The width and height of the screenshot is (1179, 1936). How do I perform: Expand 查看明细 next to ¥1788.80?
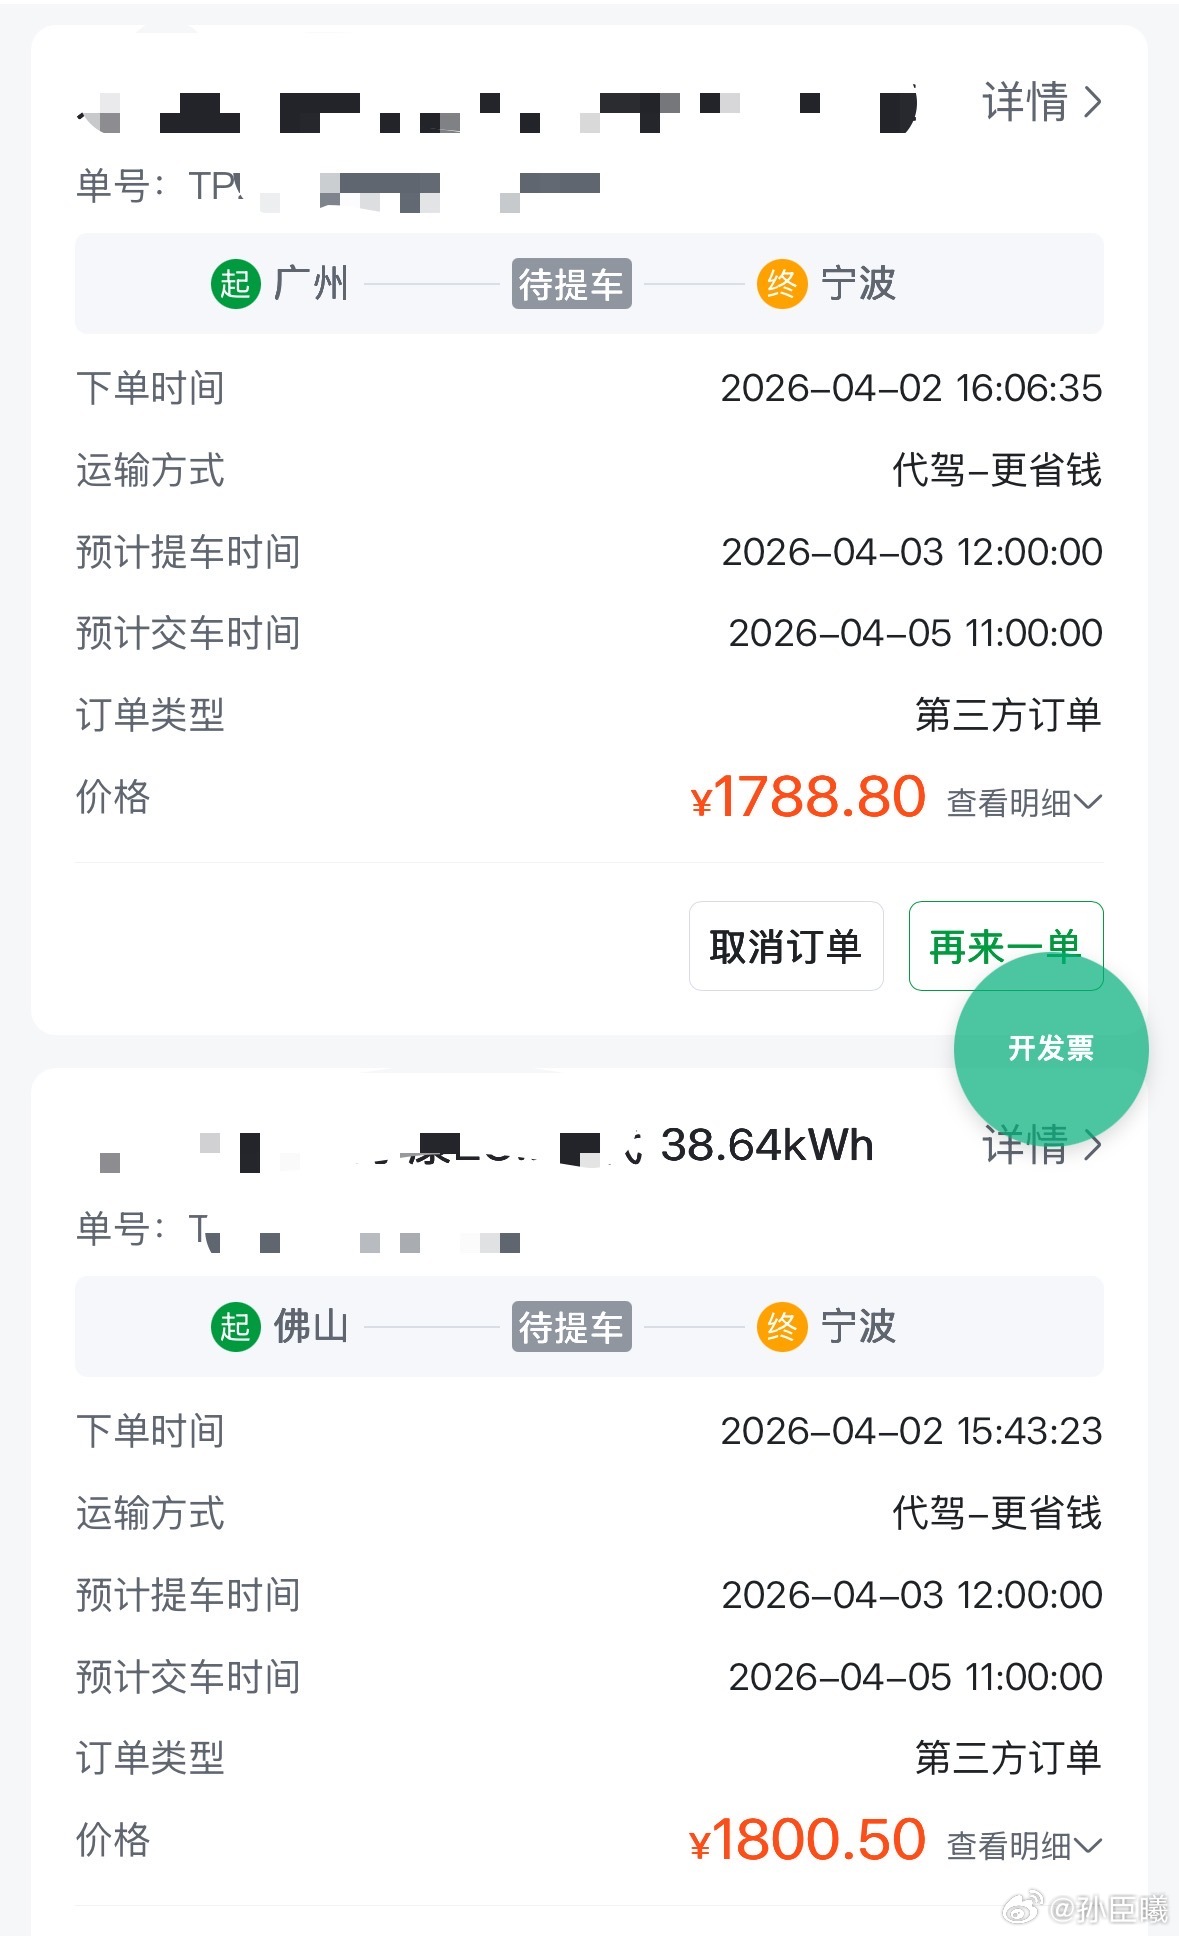coord(1023,802)
